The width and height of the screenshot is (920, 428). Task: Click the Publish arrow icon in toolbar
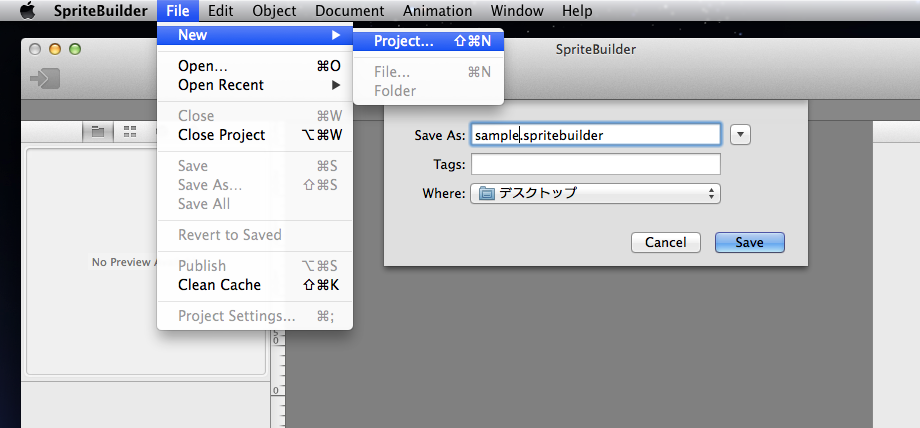pyautogui.click(x=45, y=79)
